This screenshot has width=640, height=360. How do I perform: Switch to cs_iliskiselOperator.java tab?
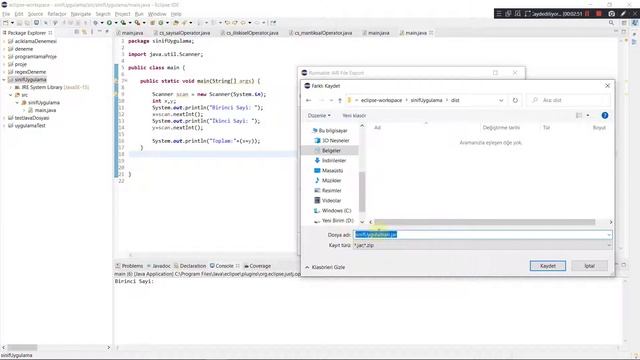tap(250, 33)
